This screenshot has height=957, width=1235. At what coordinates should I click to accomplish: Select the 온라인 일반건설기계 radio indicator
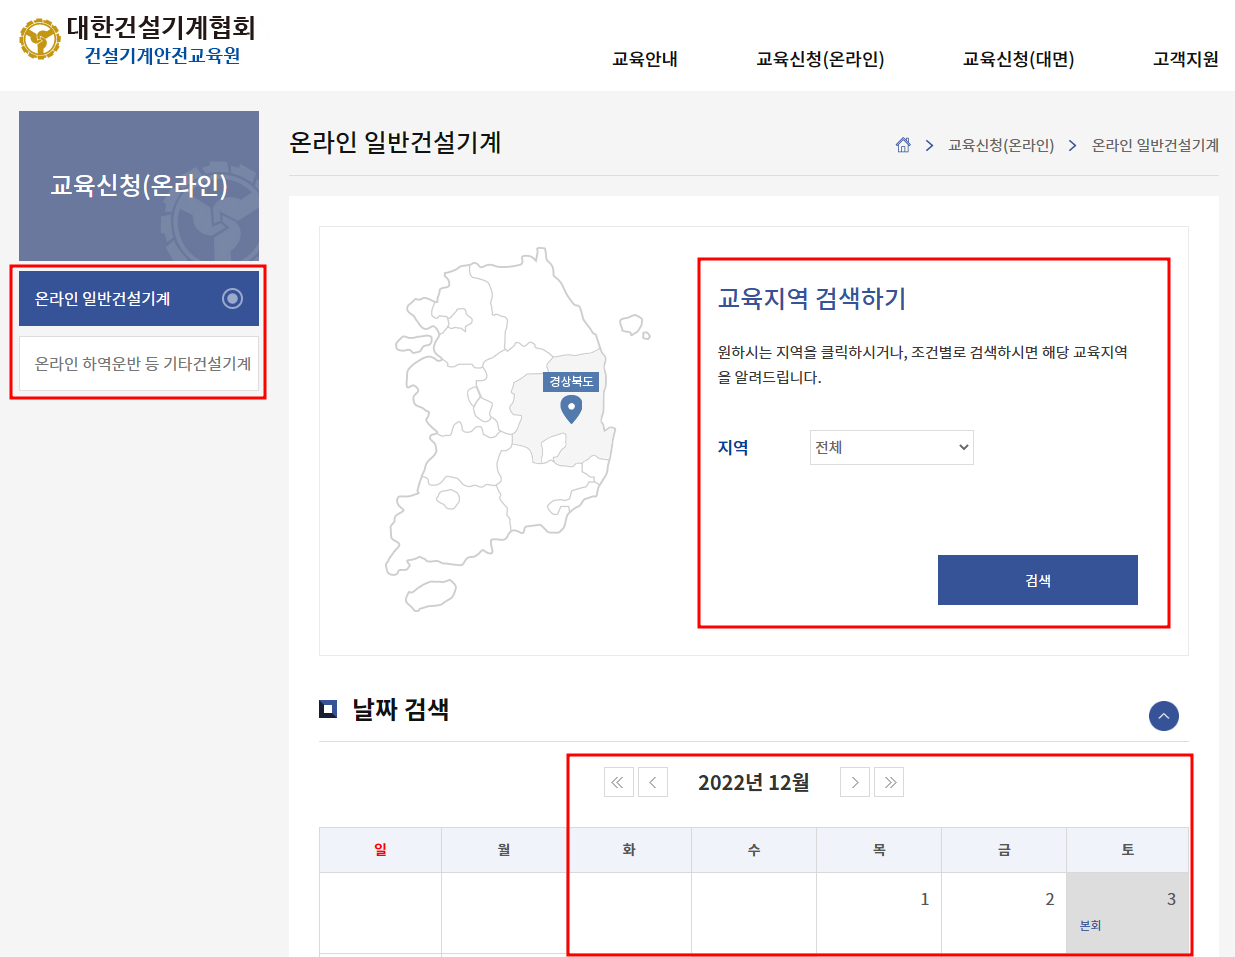[231, 297]
